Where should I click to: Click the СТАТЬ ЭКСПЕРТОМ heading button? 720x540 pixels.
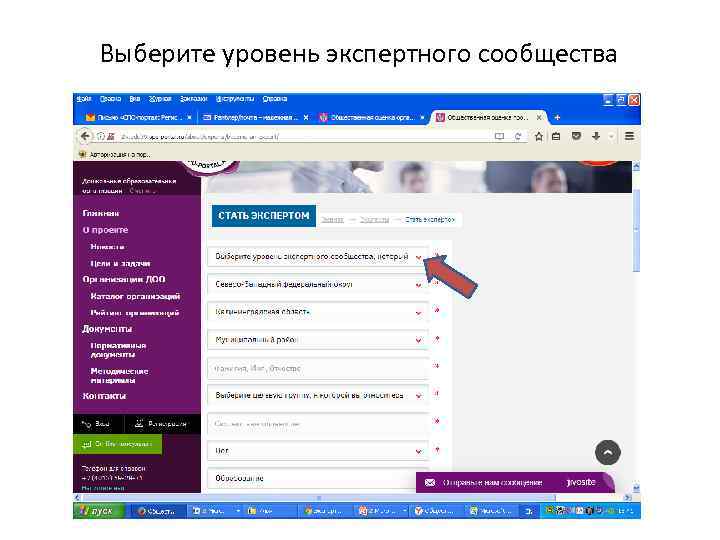coord(264,216)
